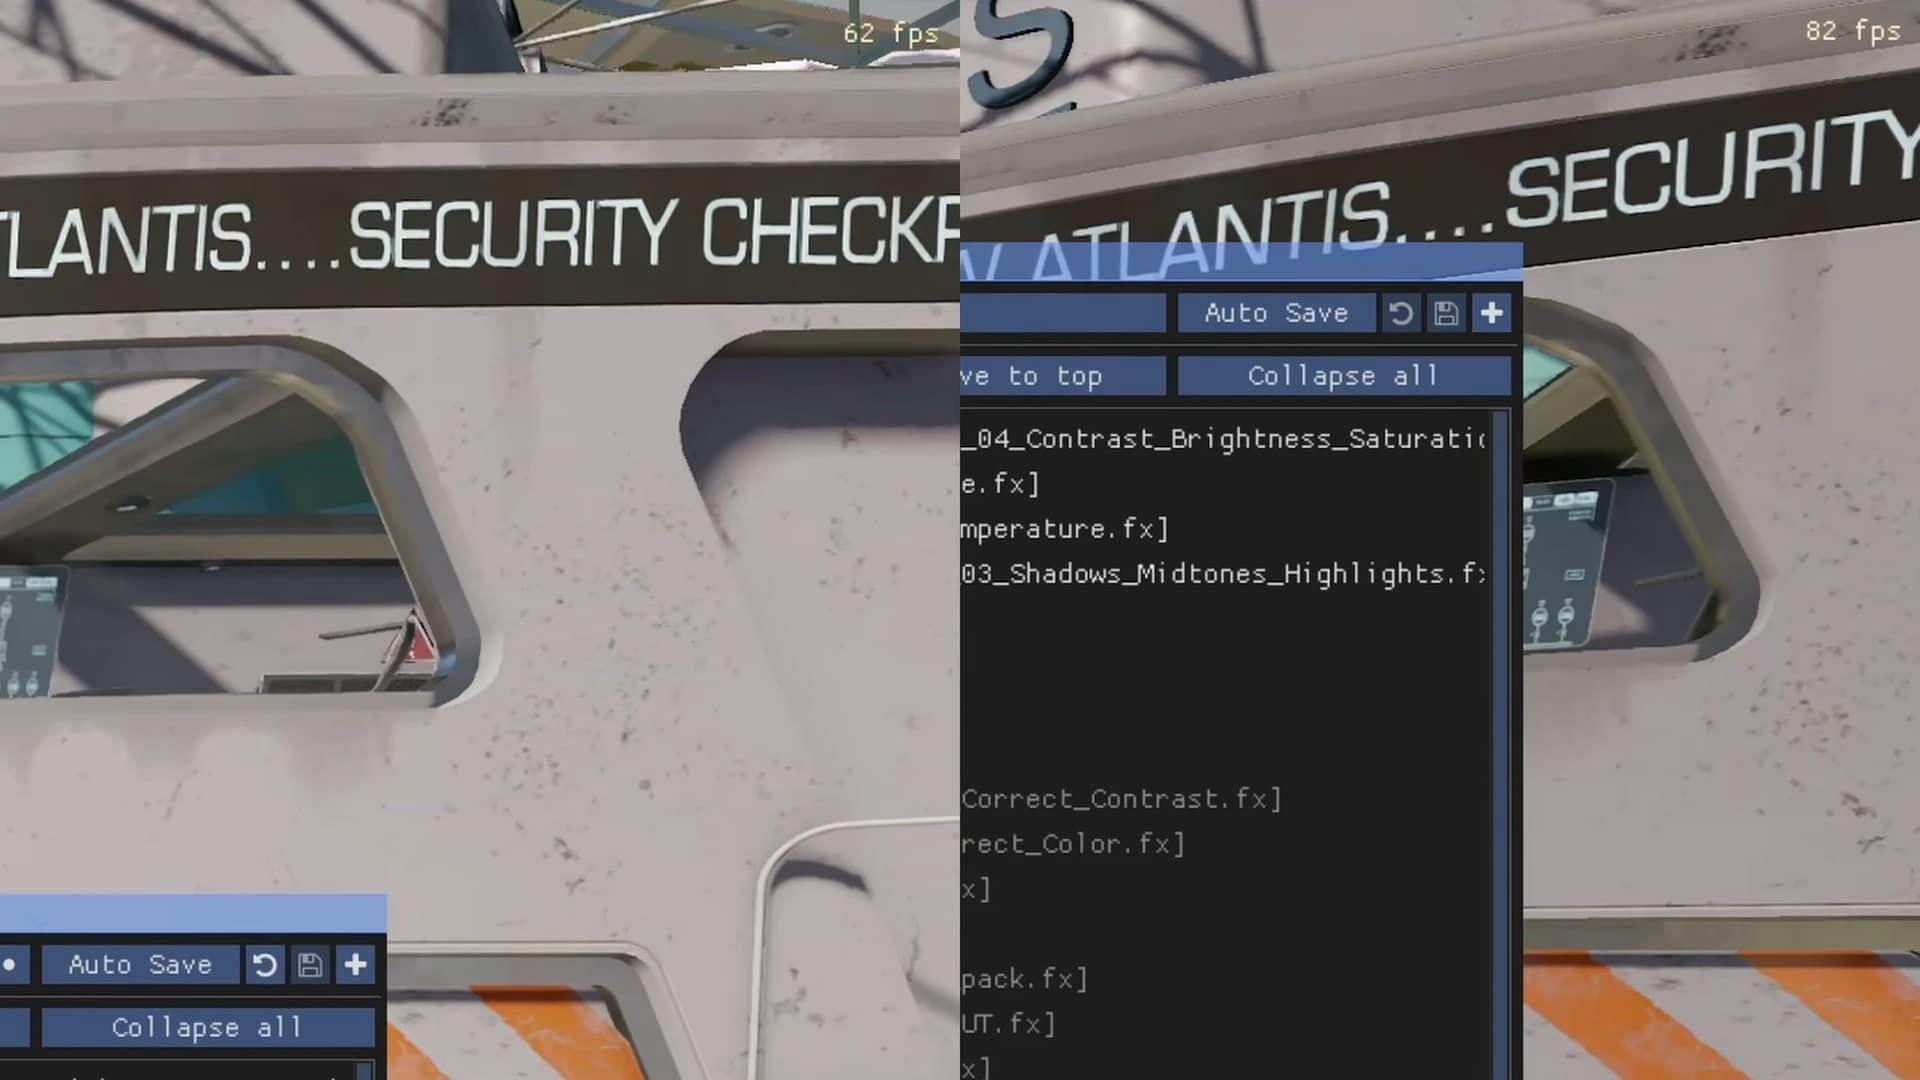Viewport: 1920px width, 1080px height.
Task: Click the save icon in left panel
Action: (309, 964)
